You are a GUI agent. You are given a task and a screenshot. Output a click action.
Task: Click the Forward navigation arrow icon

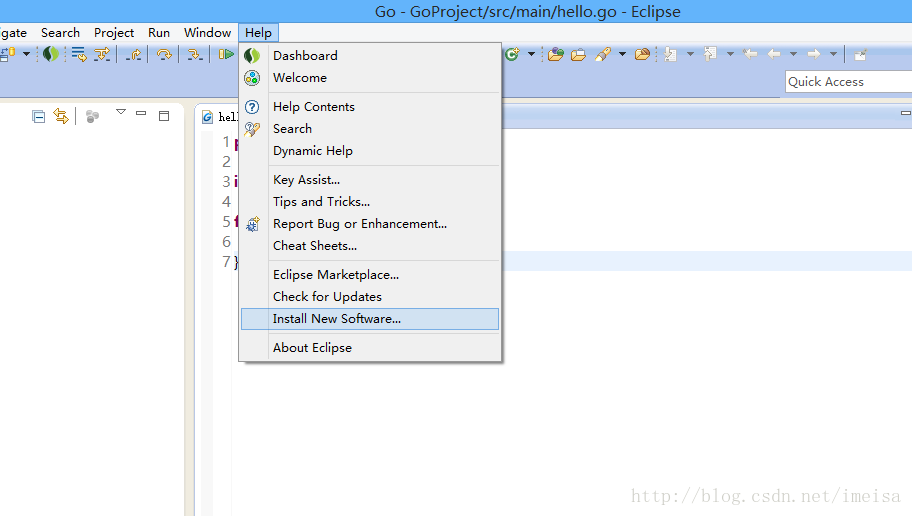pos(814,54)
